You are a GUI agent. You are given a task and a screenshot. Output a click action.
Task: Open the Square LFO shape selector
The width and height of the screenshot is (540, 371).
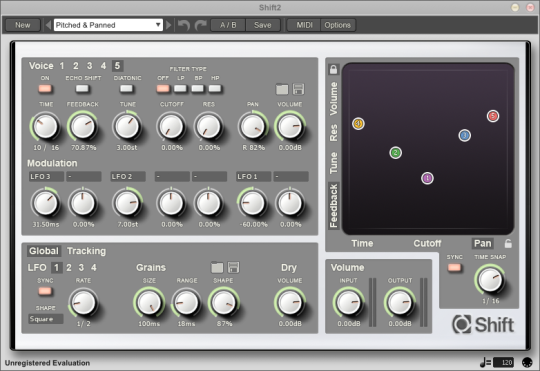click(45, 319)
